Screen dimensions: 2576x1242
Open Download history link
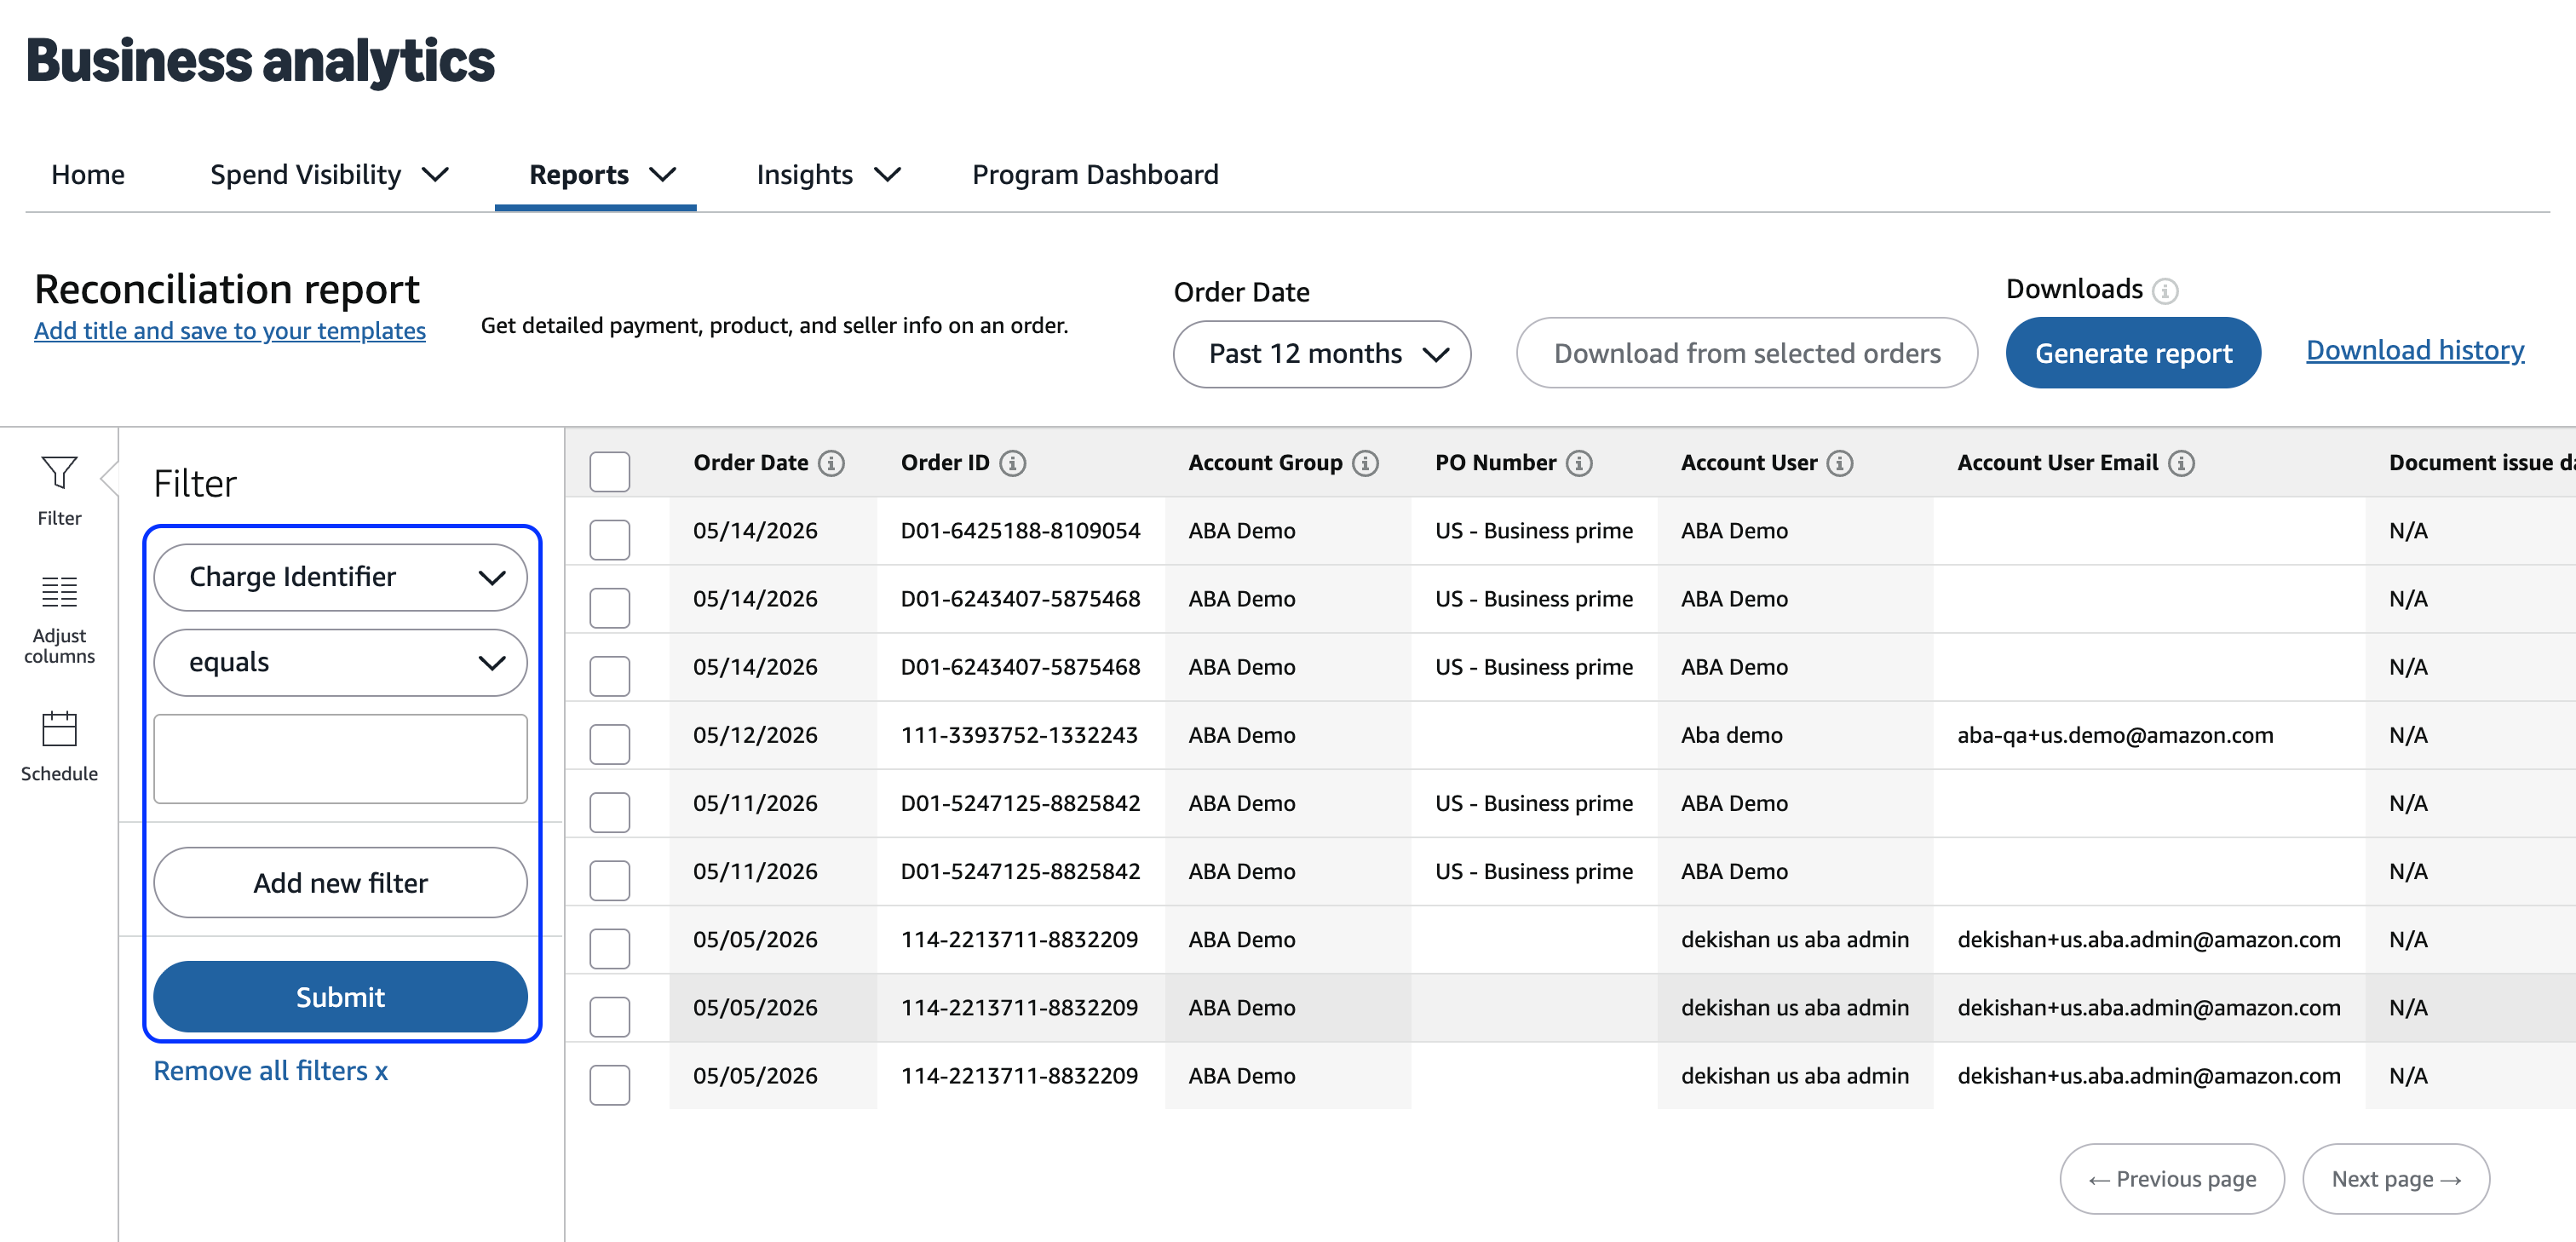(2415, 350)
